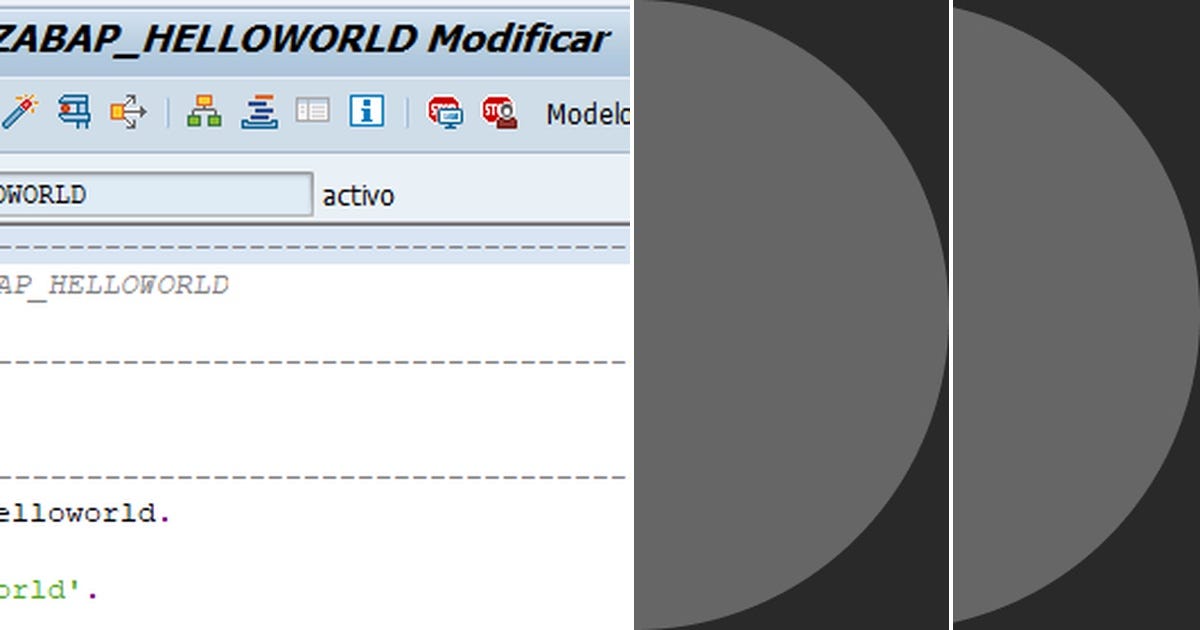Viewport: 1200px width, 630px height.
Task: Select the Pattern wand icon
Action: (x=22, y=111)
